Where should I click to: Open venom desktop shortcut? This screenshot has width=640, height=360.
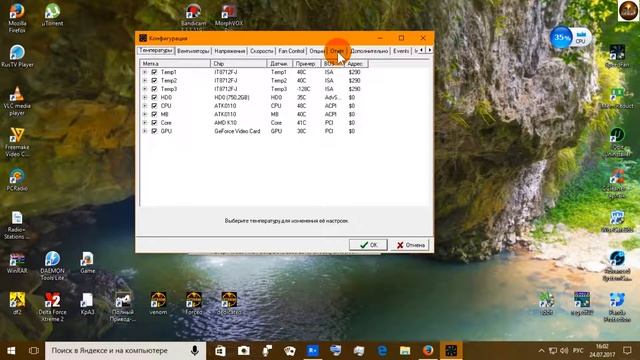pos(158,304)
